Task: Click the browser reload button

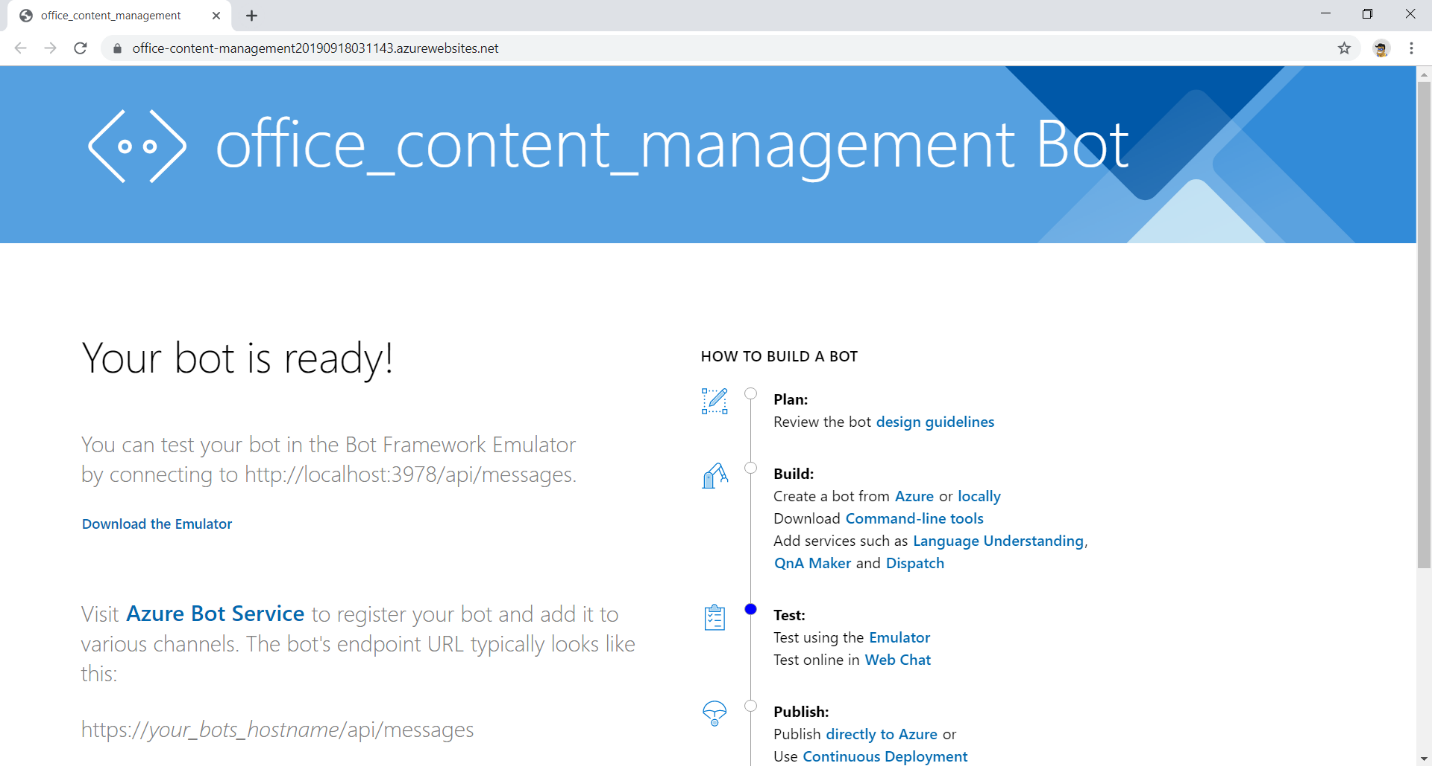Action: tap(80, 48)
